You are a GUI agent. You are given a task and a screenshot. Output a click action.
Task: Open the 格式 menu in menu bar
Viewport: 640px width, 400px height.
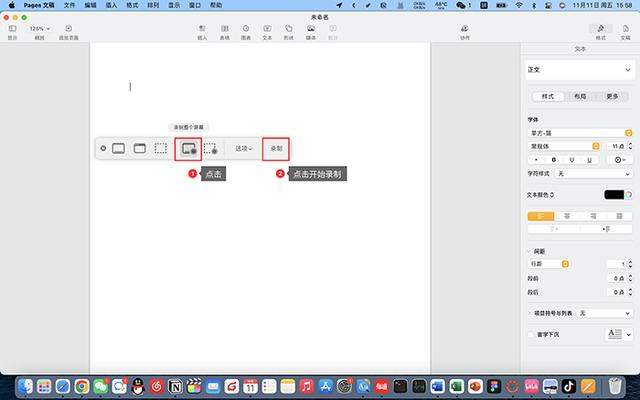point(132,5)
